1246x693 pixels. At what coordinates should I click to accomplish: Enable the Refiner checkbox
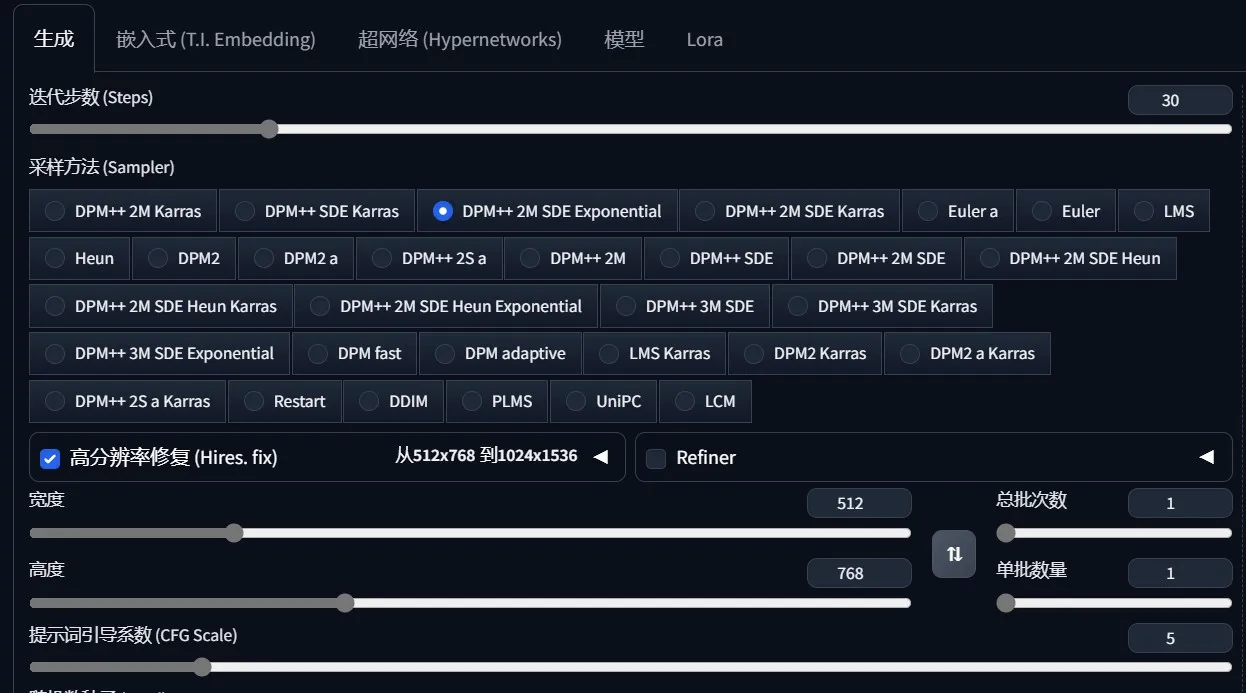(x=656, y=458)
